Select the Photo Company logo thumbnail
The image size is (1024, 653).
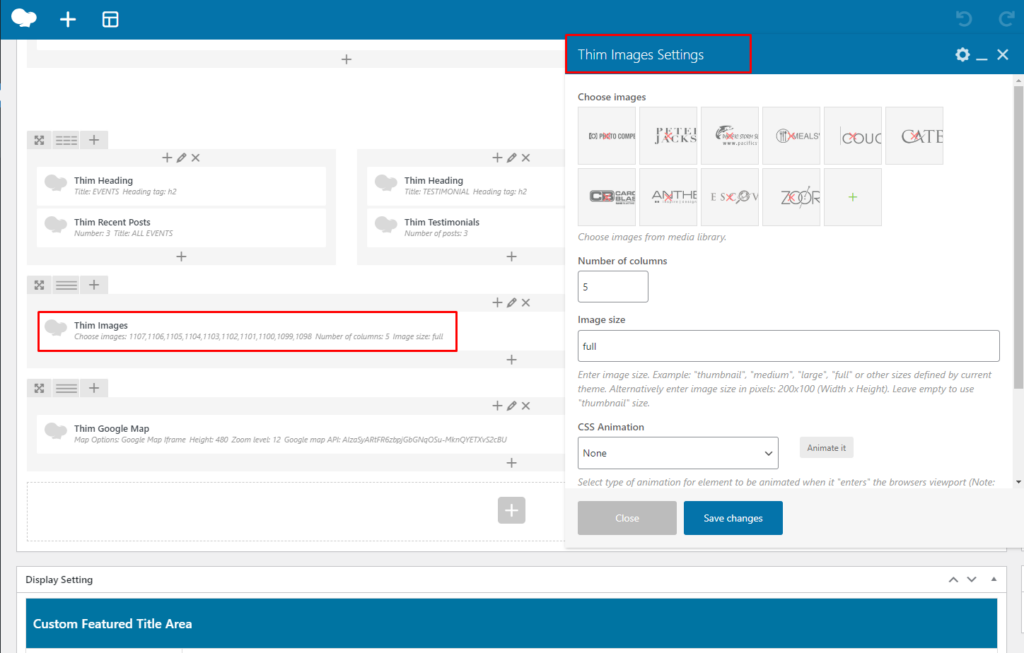pos(607,136)
